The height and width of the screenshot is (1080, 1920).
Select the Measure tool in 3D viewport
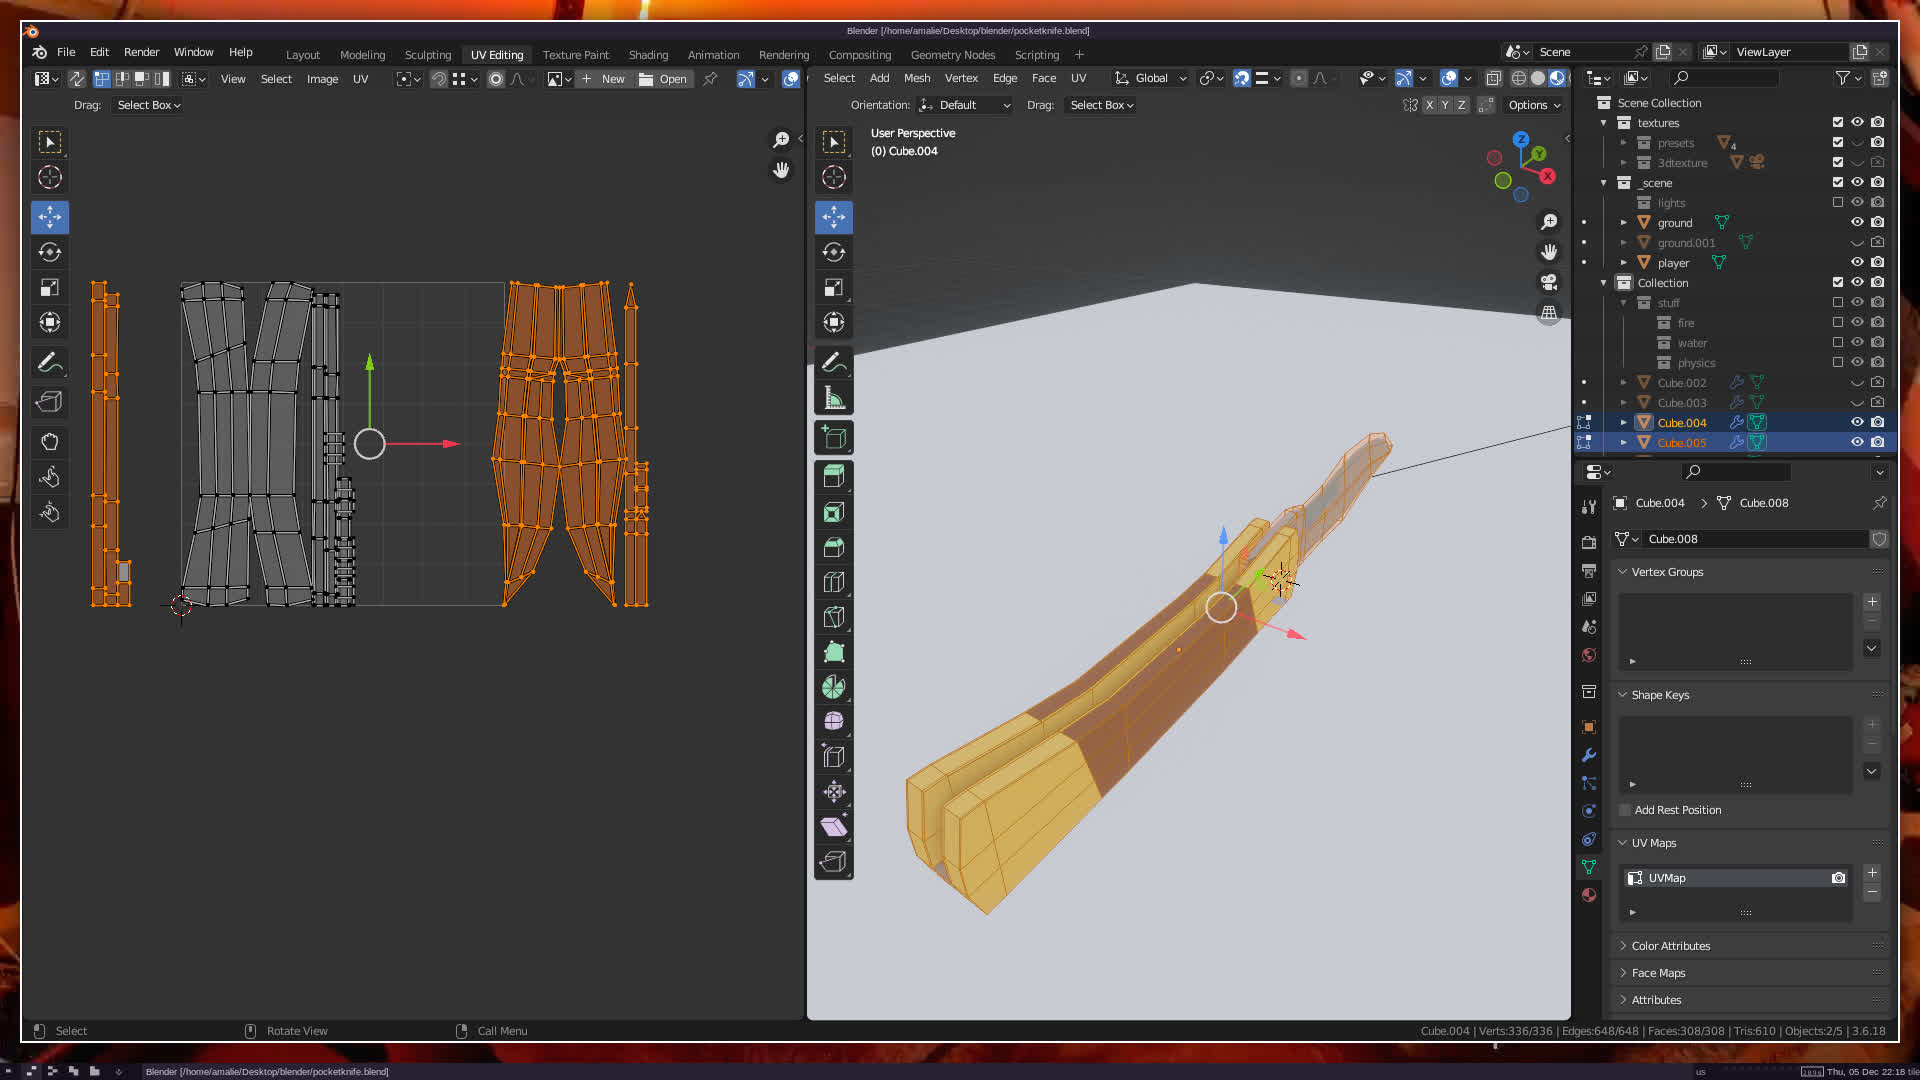(833, 398)
